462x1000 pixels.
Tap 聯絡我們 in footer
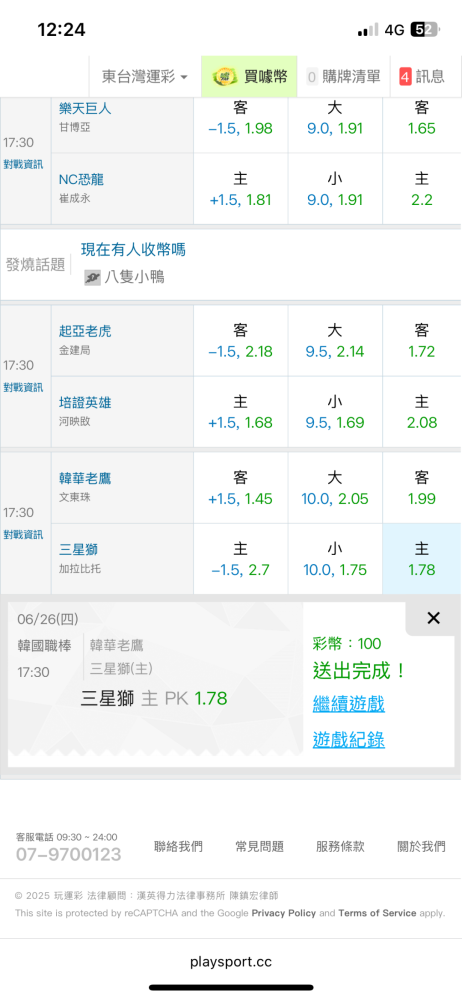[179, 846]
